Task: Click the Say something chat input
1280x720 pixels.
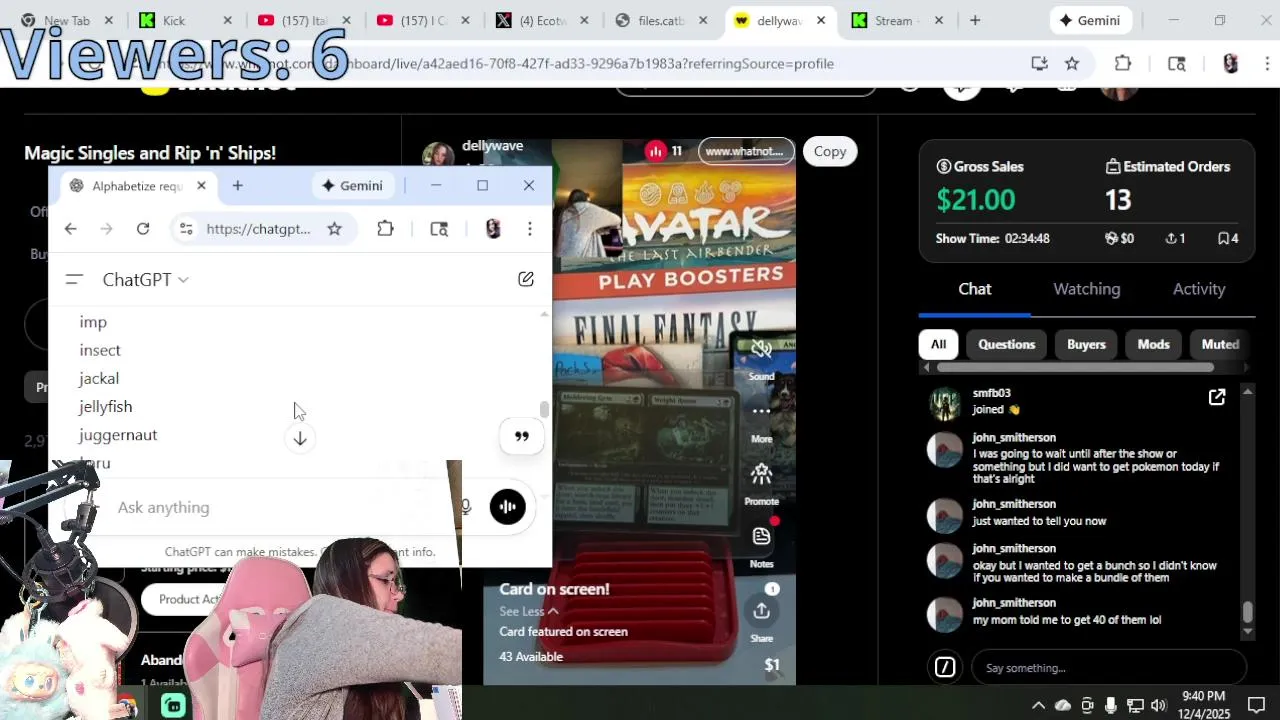Action: [x=1110, y=668]
